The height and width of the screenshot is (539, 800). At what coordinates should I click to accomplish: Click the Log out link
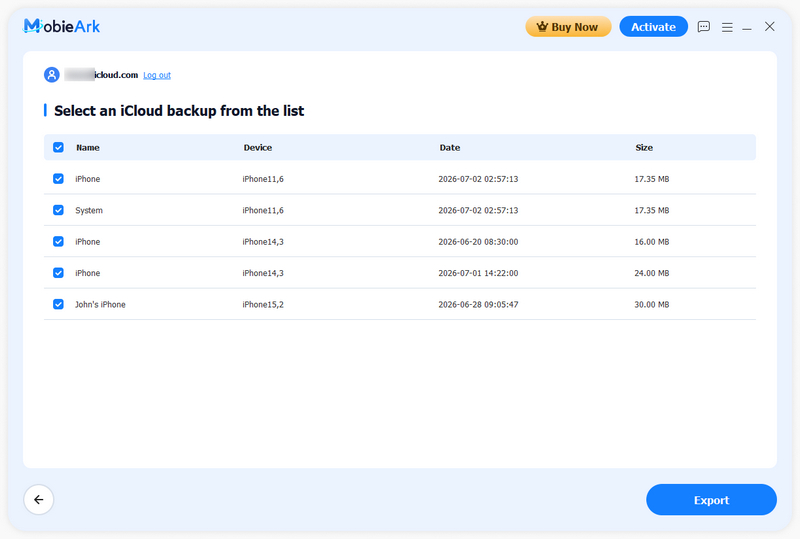[157, 75]
